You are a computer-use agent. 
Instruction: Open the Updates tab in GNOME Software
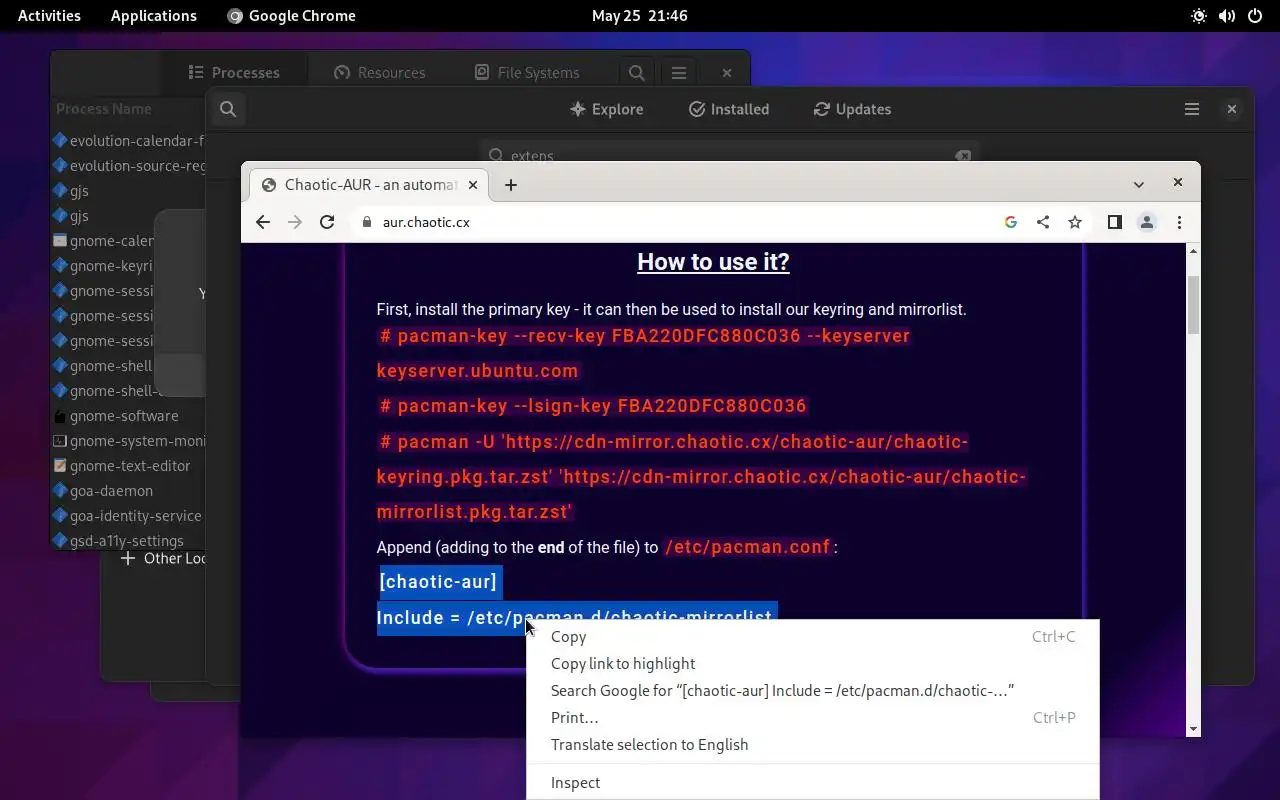pos(852,109)
